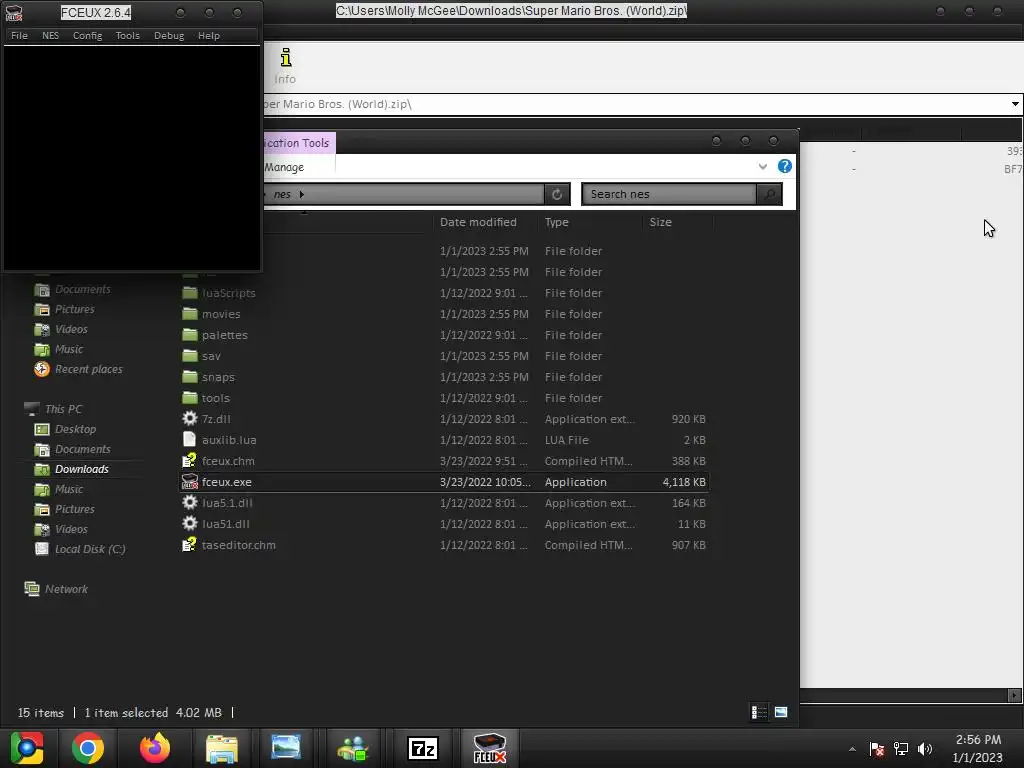Open Music under Favorites in sidebar

69,349
